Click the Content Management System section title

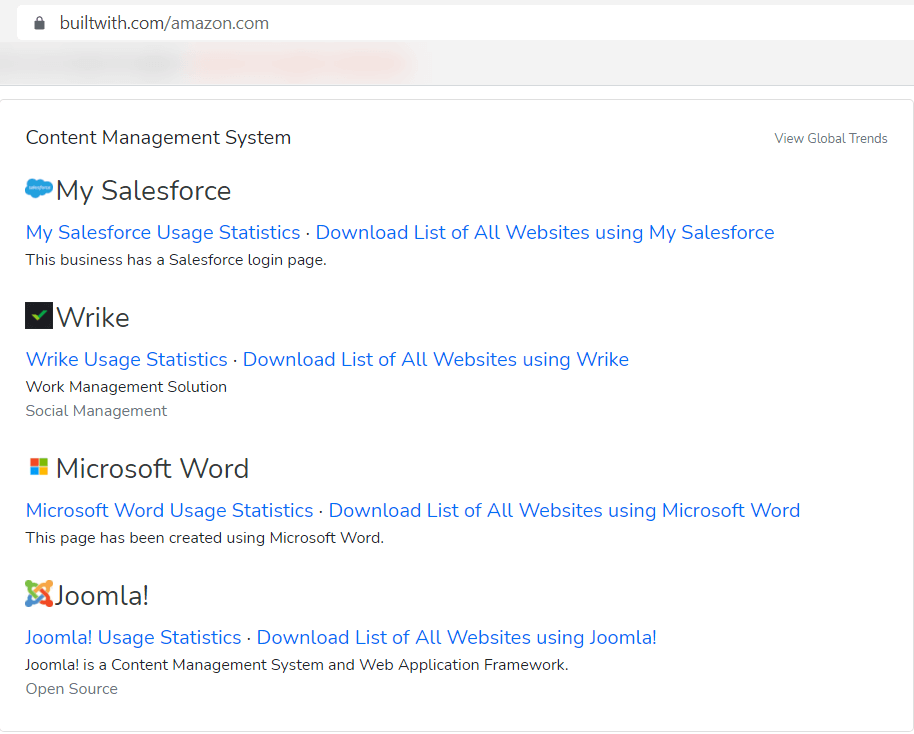coord(159,138)
